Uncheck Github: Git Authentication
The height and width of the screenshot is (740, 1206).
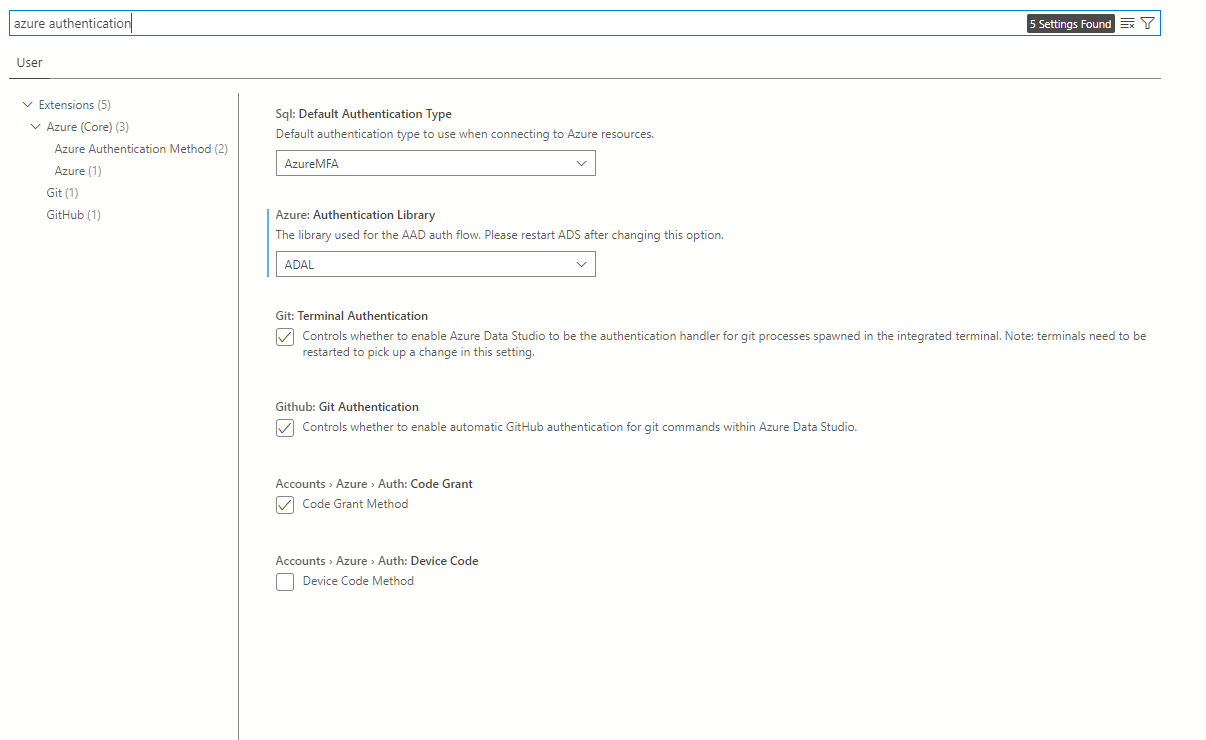point(285,427)
